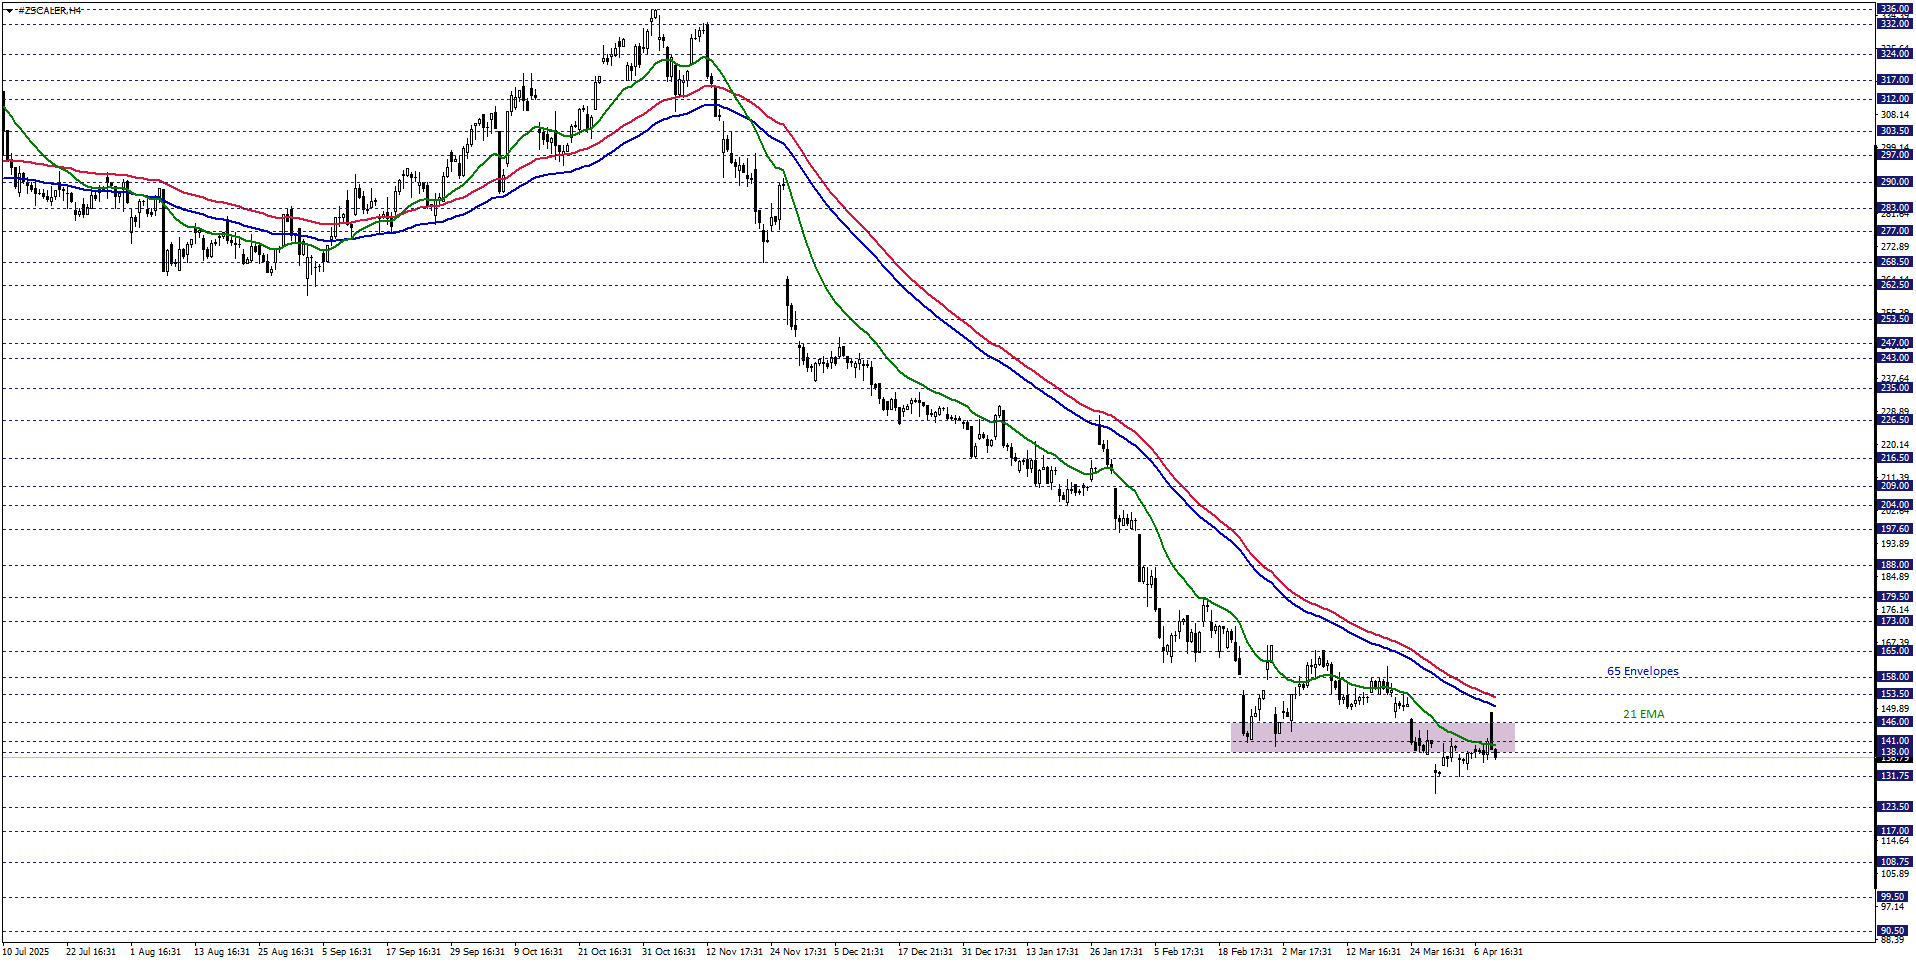This screenshot has width=1916, height=963.
Task: Click the 90.50 price level label
Action: pos(1894,931)
